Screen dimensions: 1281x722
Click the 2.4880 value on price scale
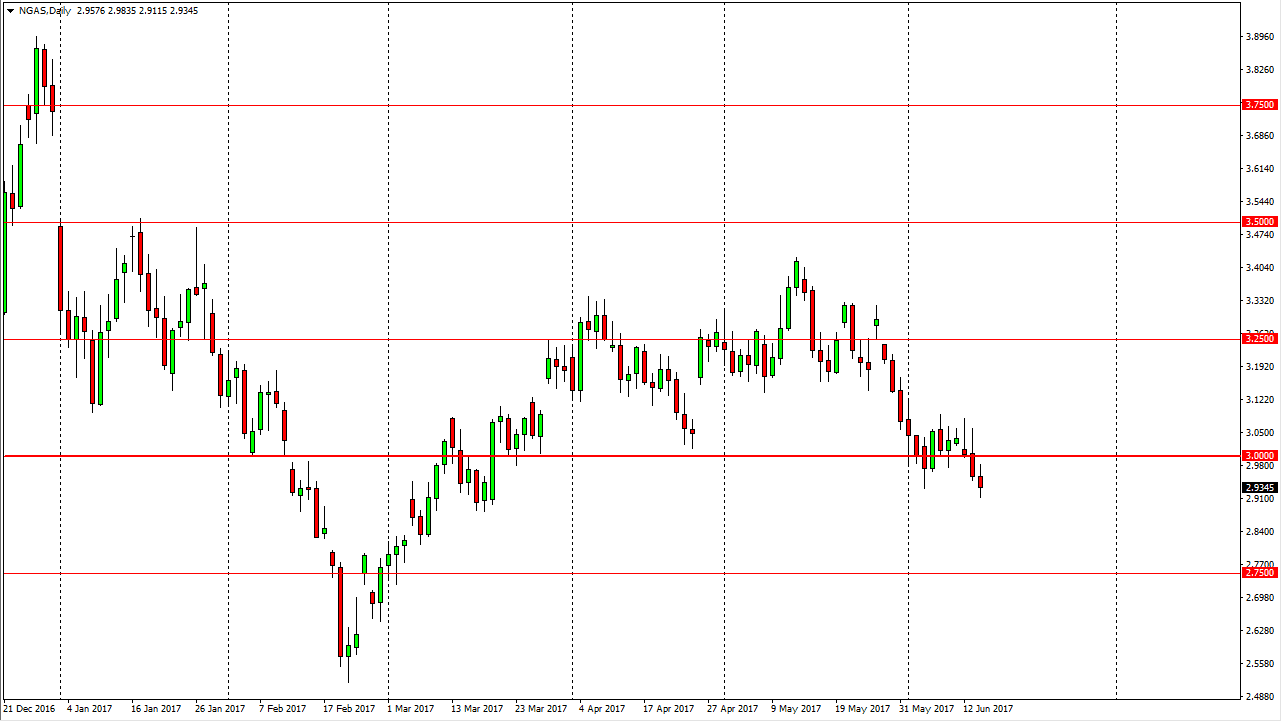1259,695
